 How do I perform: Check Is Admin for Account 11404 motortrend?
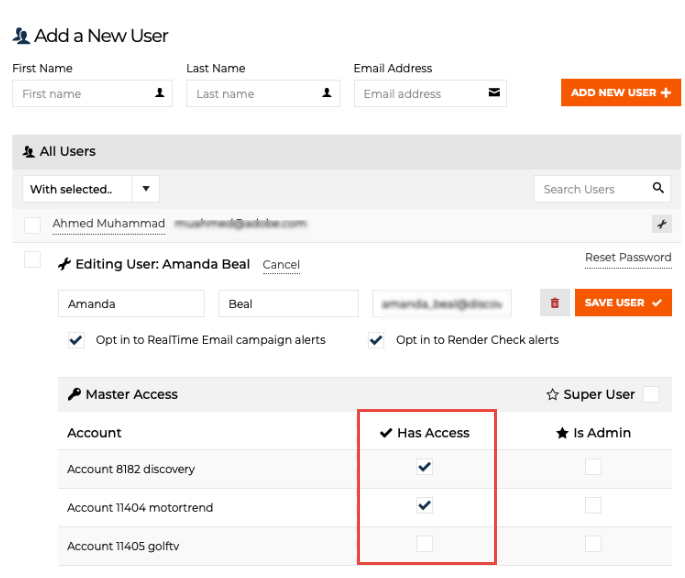(593, 506)
